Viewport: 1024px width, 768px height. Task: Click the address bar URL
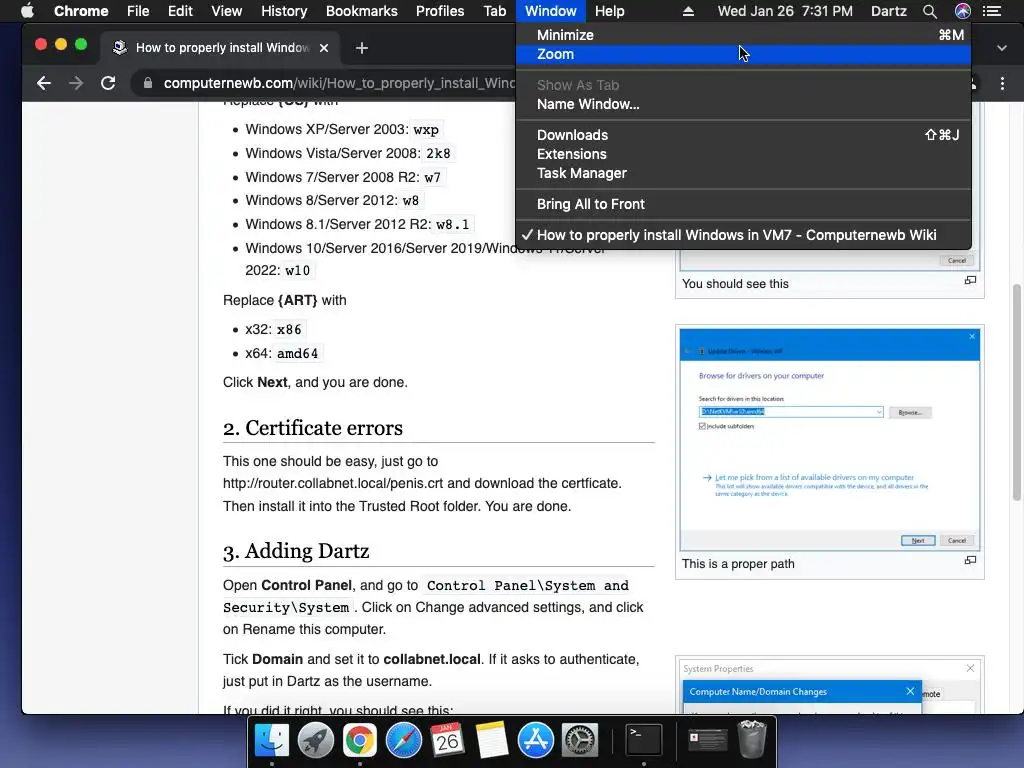[x=340, y=83]
